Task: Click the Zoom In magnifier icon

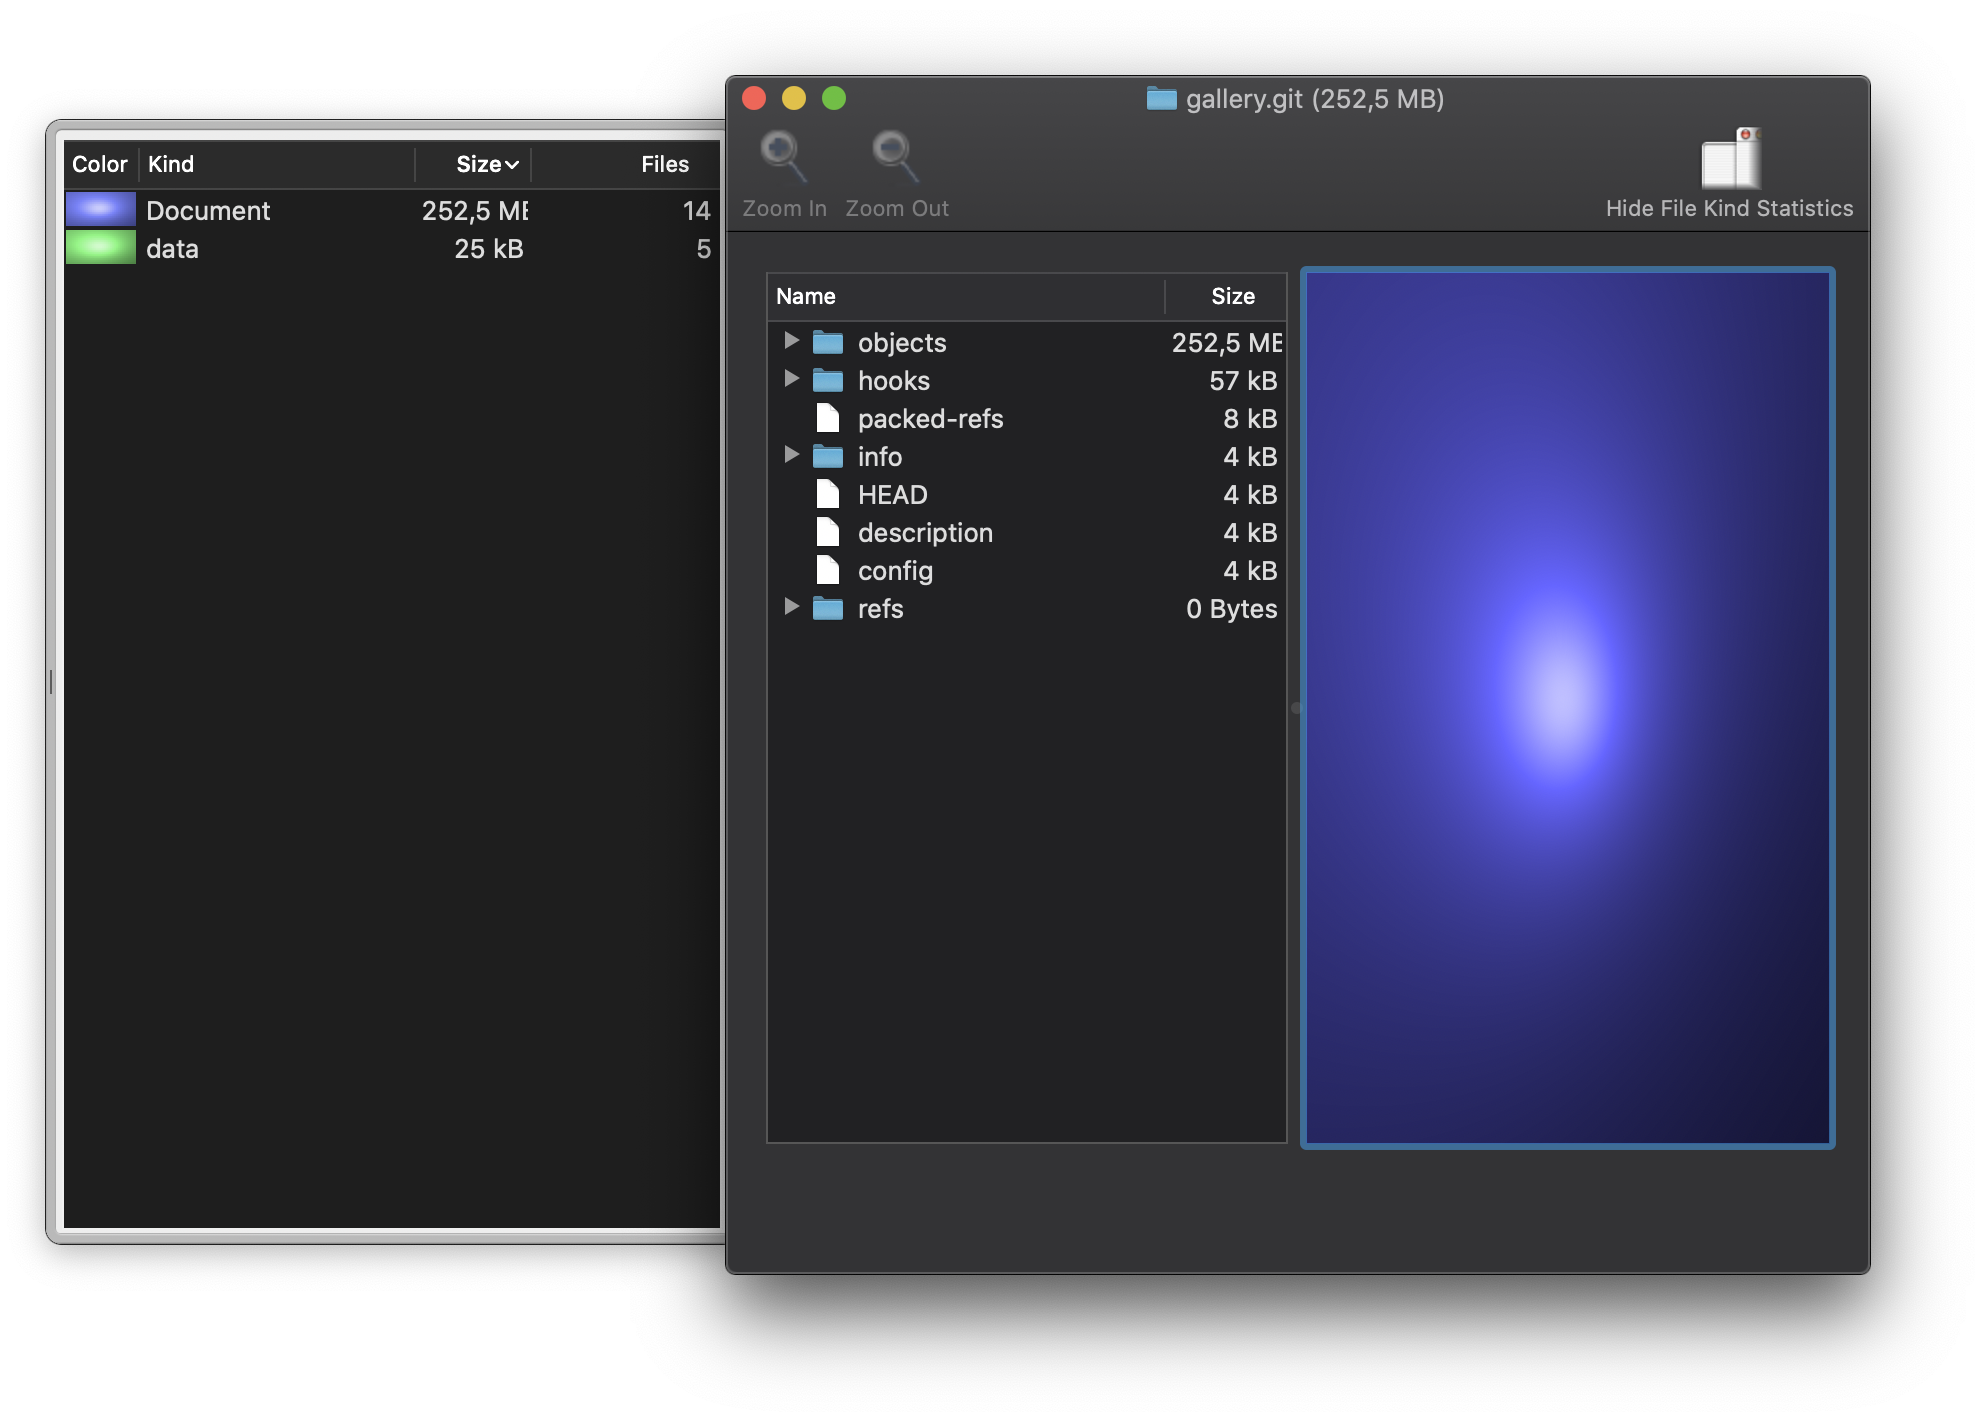Action: point(782,157)
